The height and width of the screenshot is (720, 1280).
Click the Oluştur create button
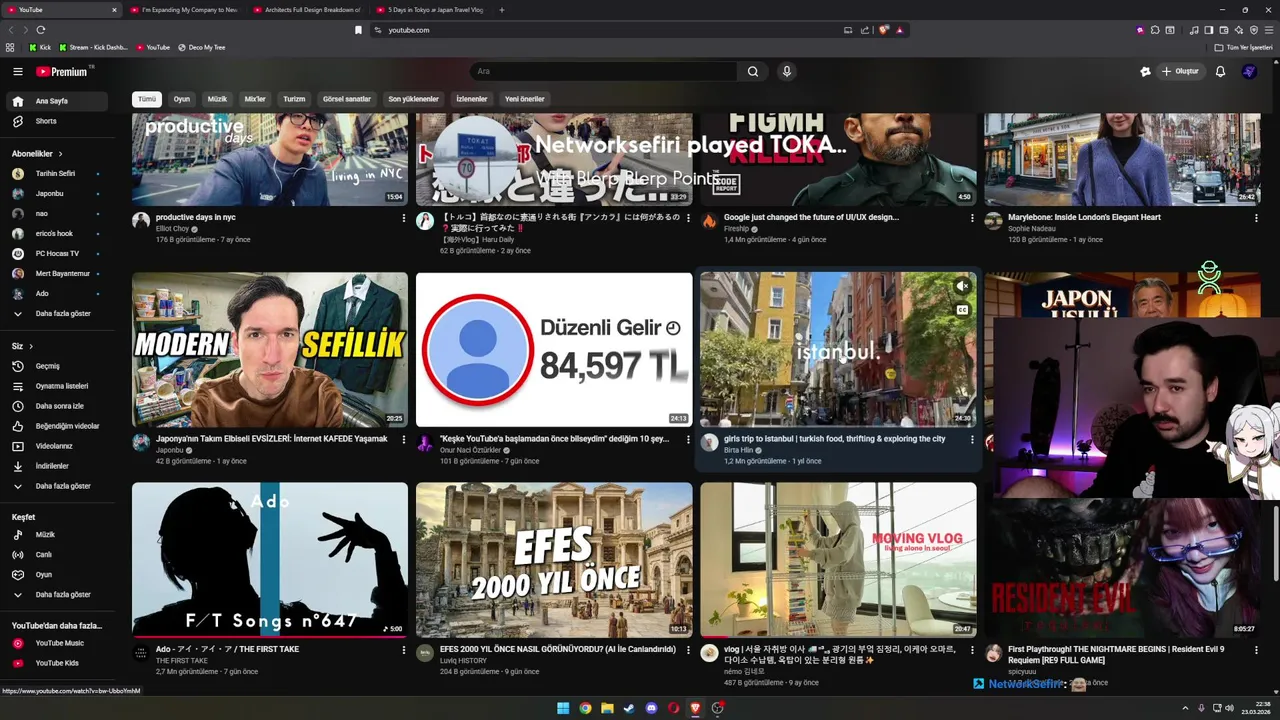pos(1180,71)
